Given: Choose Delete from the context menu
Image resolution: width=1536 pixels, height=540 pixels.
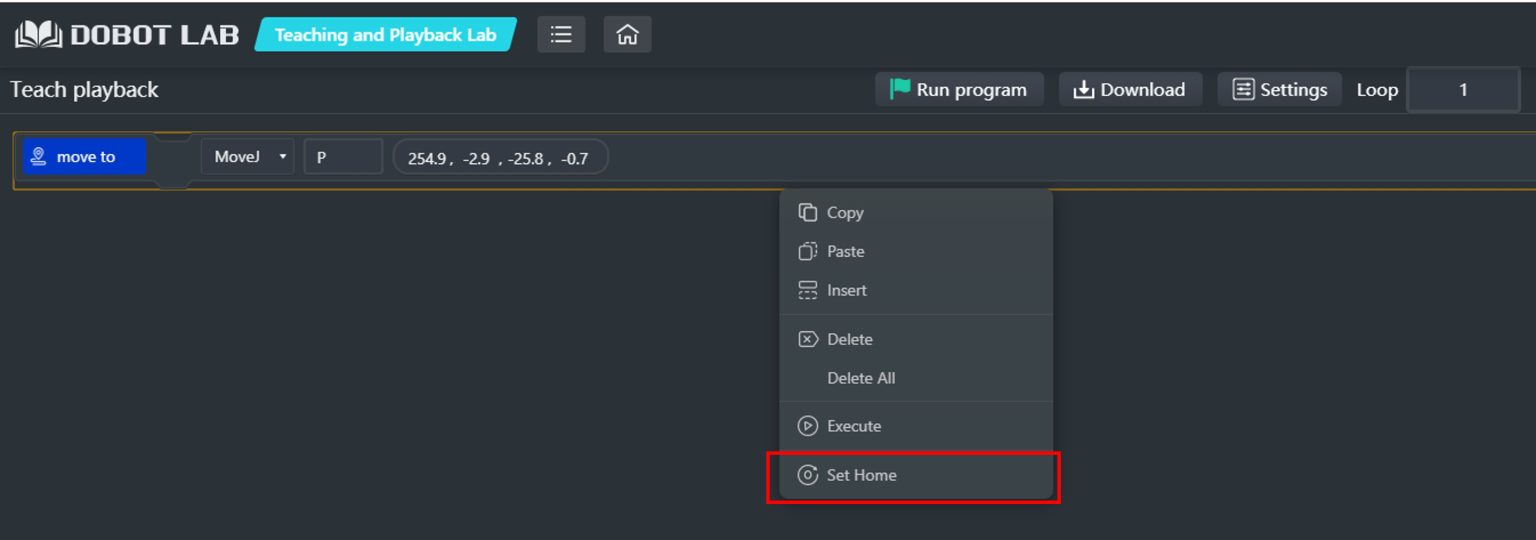Looking at the screenshot, I should click(849, 339).
